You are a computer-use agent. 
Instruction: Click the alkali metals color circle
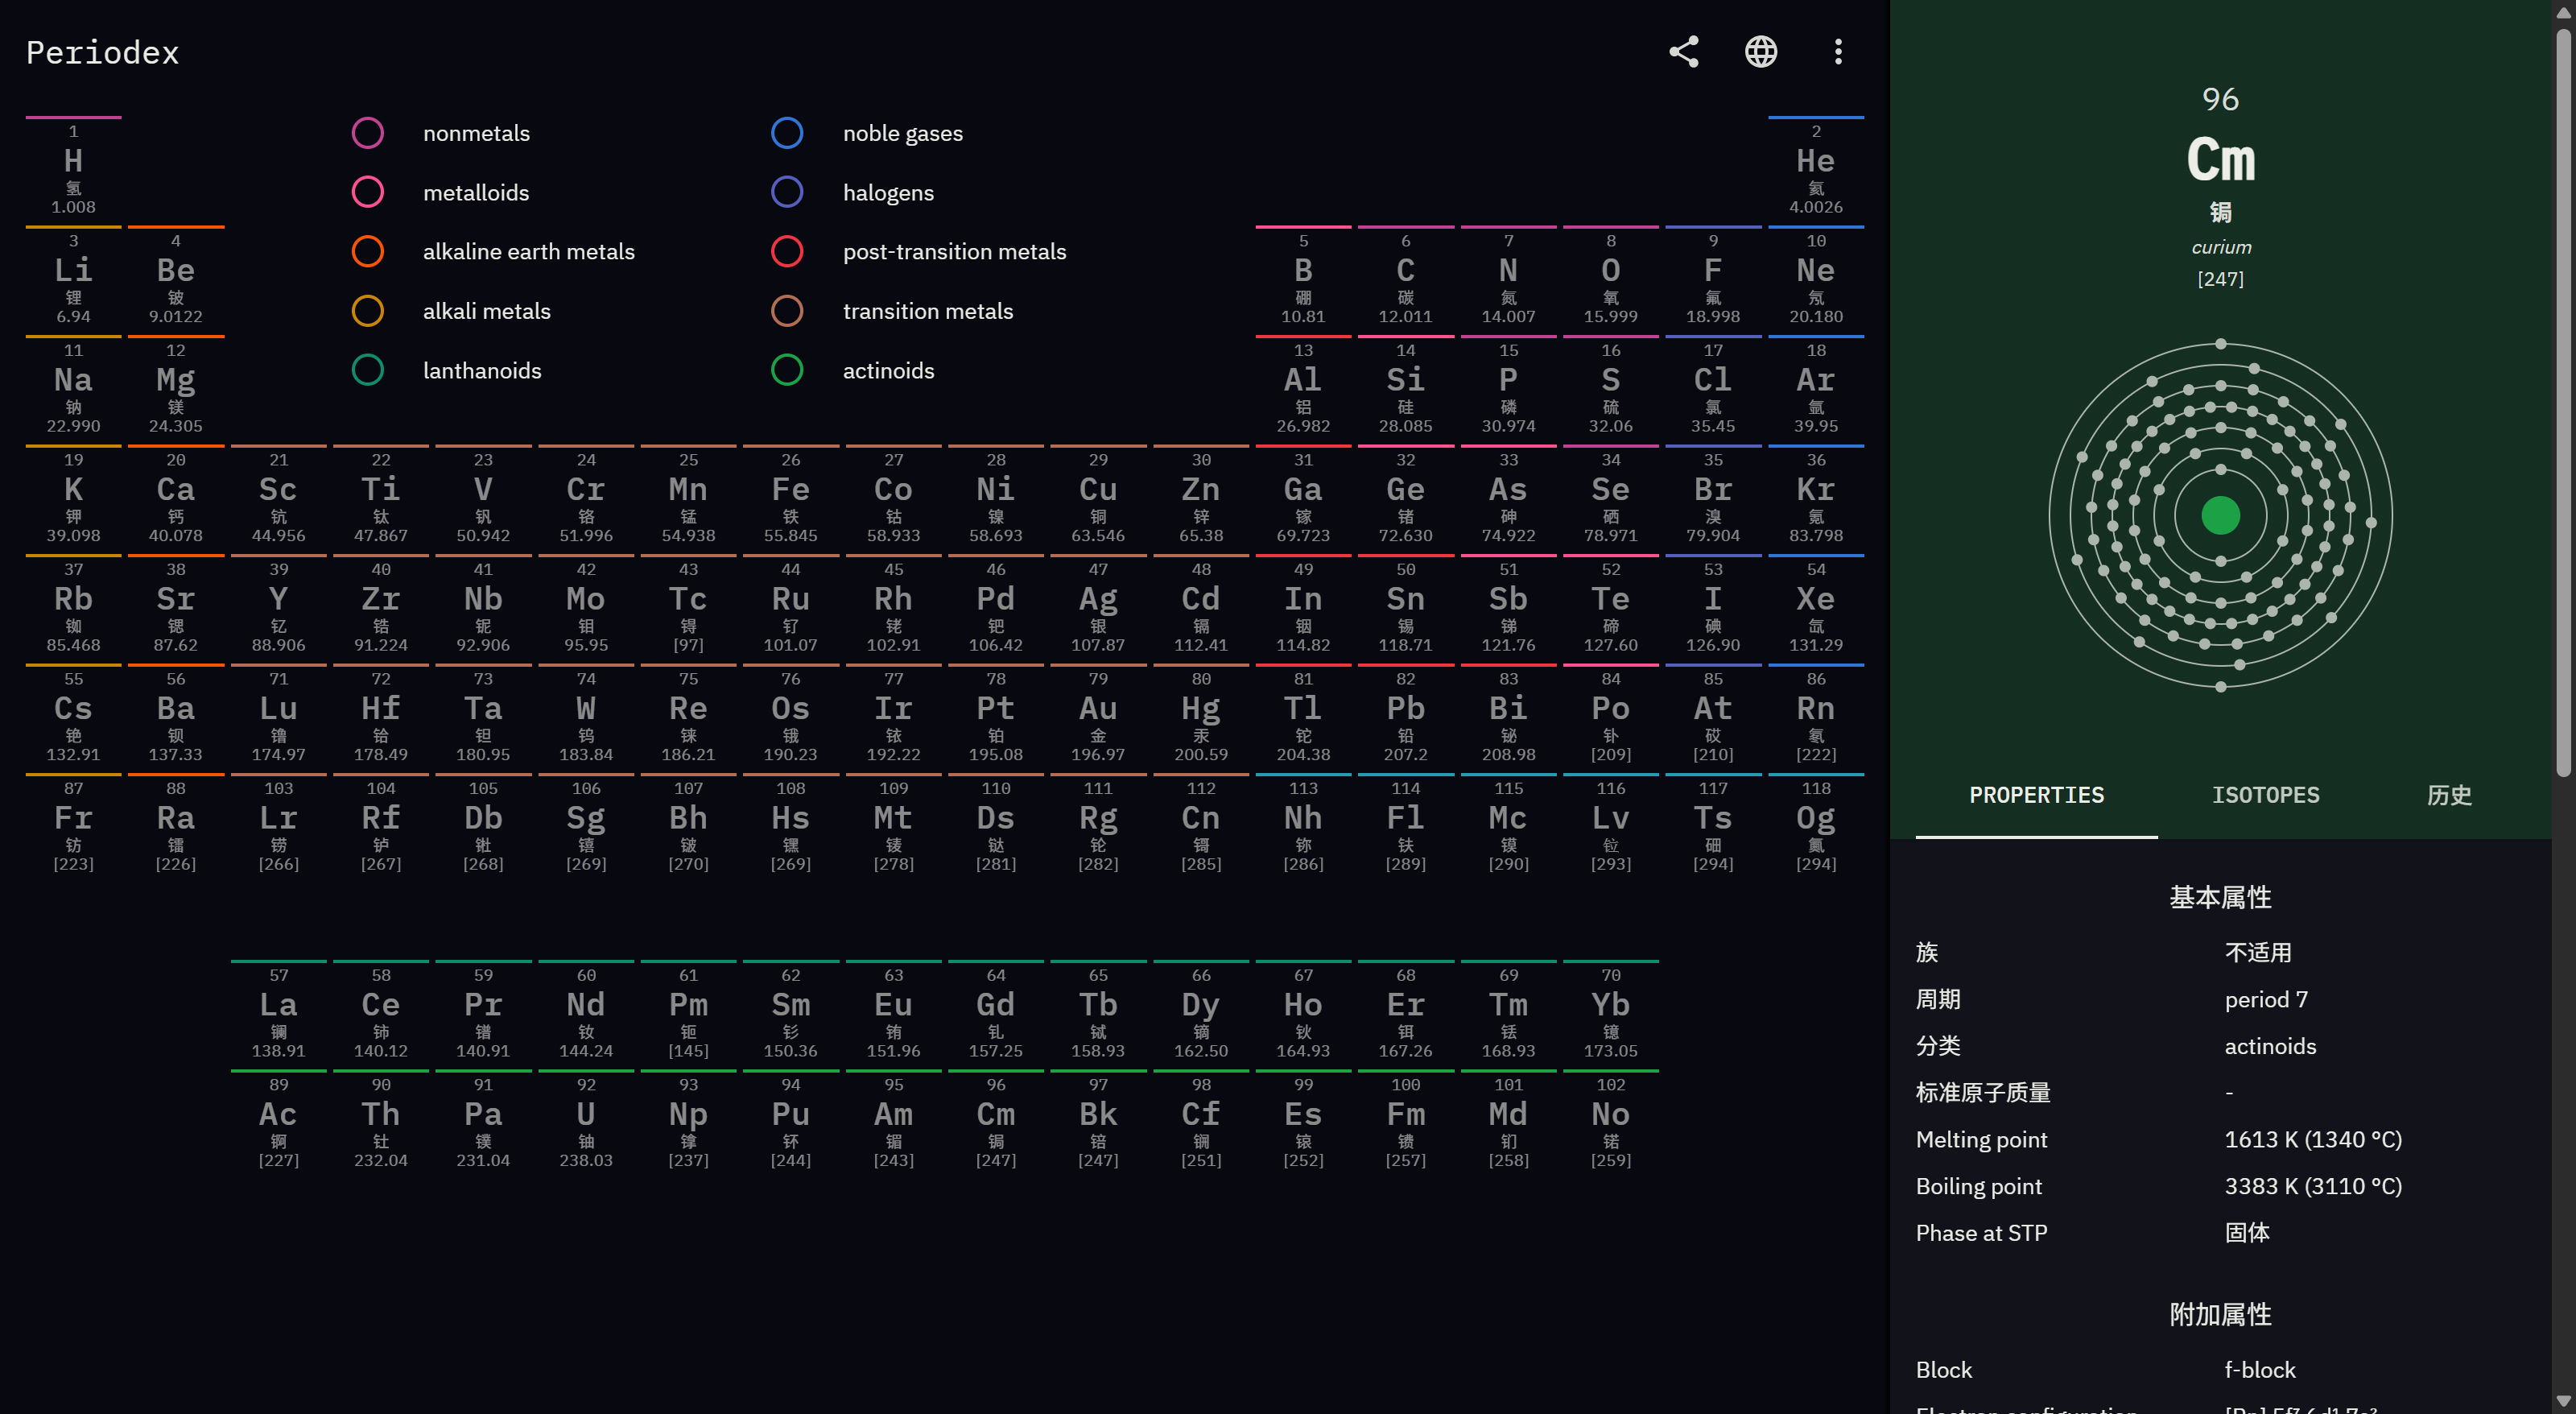[368, 311]
